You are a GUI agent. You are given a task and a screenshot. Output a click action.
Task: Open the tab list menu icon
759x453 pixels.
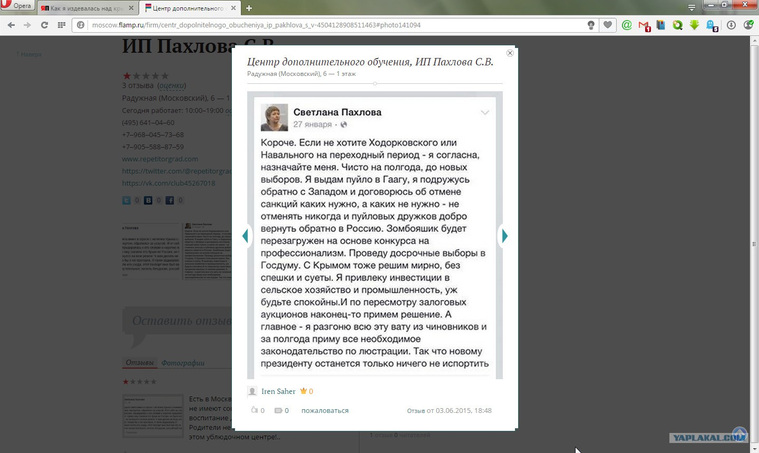click(692, 7)
